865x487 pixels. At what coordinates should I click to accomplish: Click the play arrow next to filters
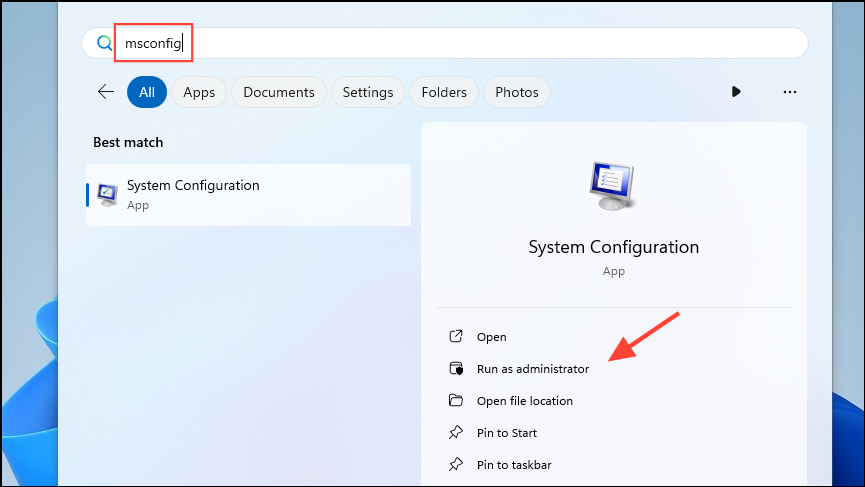736,92
